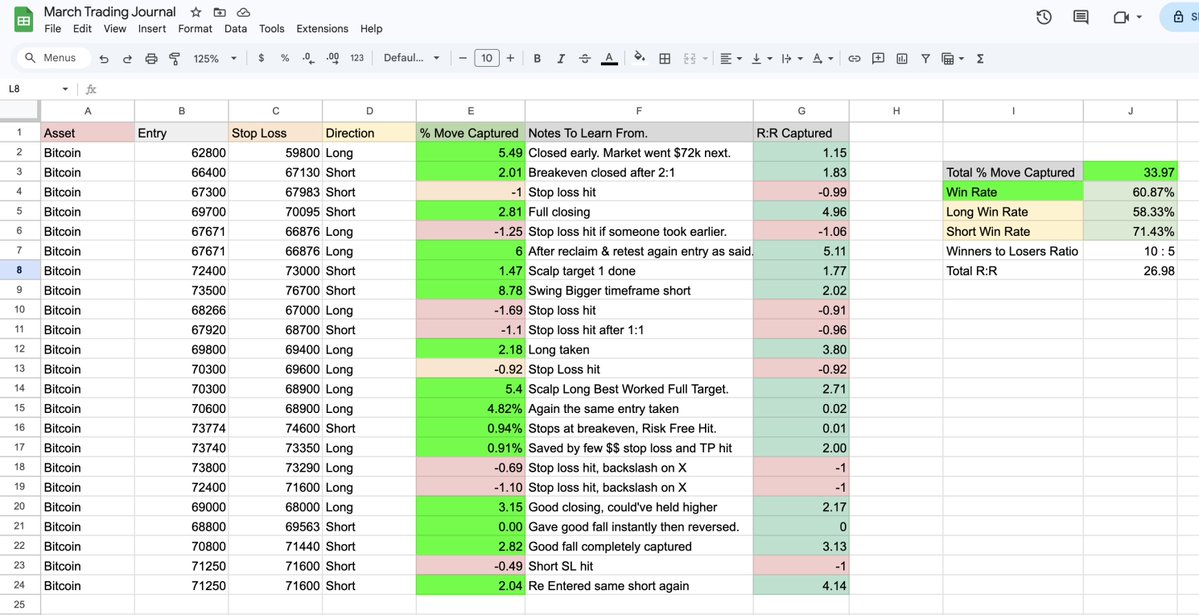
Task: Open the Help menu
Action: point(371,29)
